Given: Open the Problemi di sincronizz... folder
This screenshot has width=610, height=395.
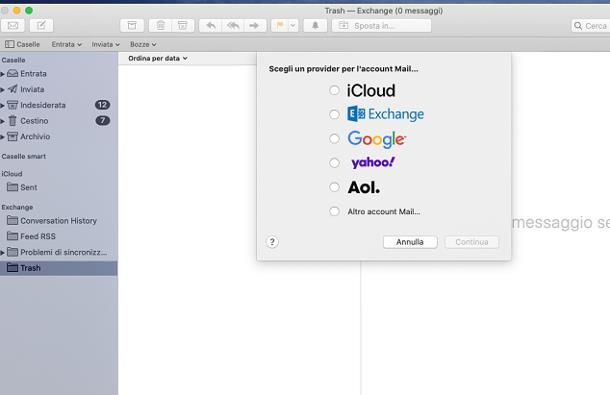Looking at the screenshot, I should click(58, 252).
